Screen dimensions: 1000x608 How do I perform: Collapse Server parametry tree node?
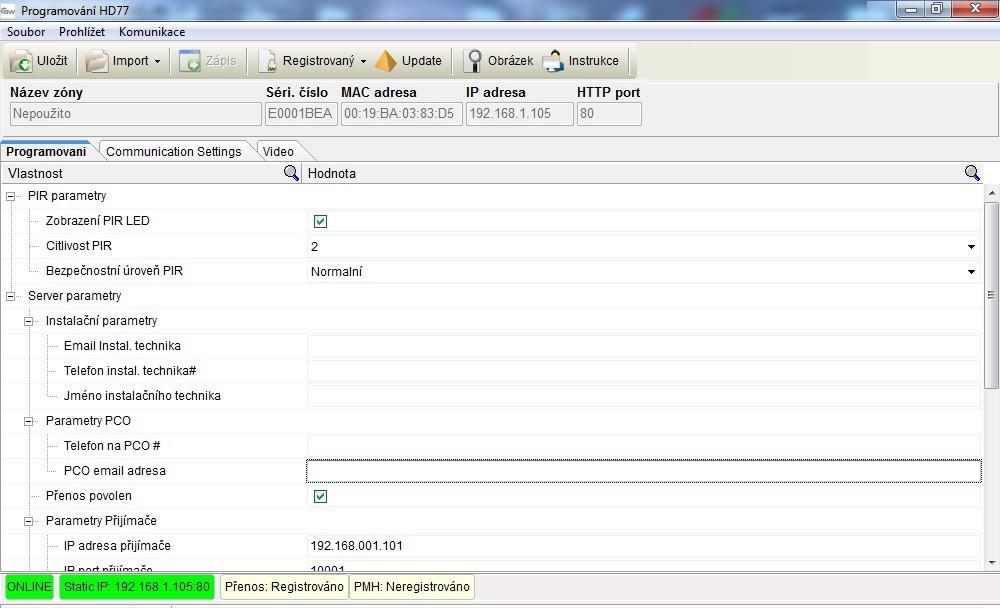[10, 296]
